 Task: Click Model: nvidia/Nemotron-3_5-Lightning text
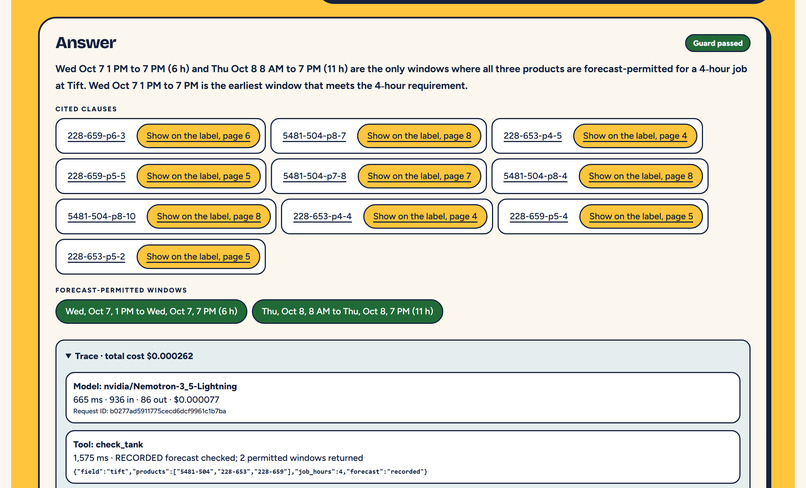point(155,386)
